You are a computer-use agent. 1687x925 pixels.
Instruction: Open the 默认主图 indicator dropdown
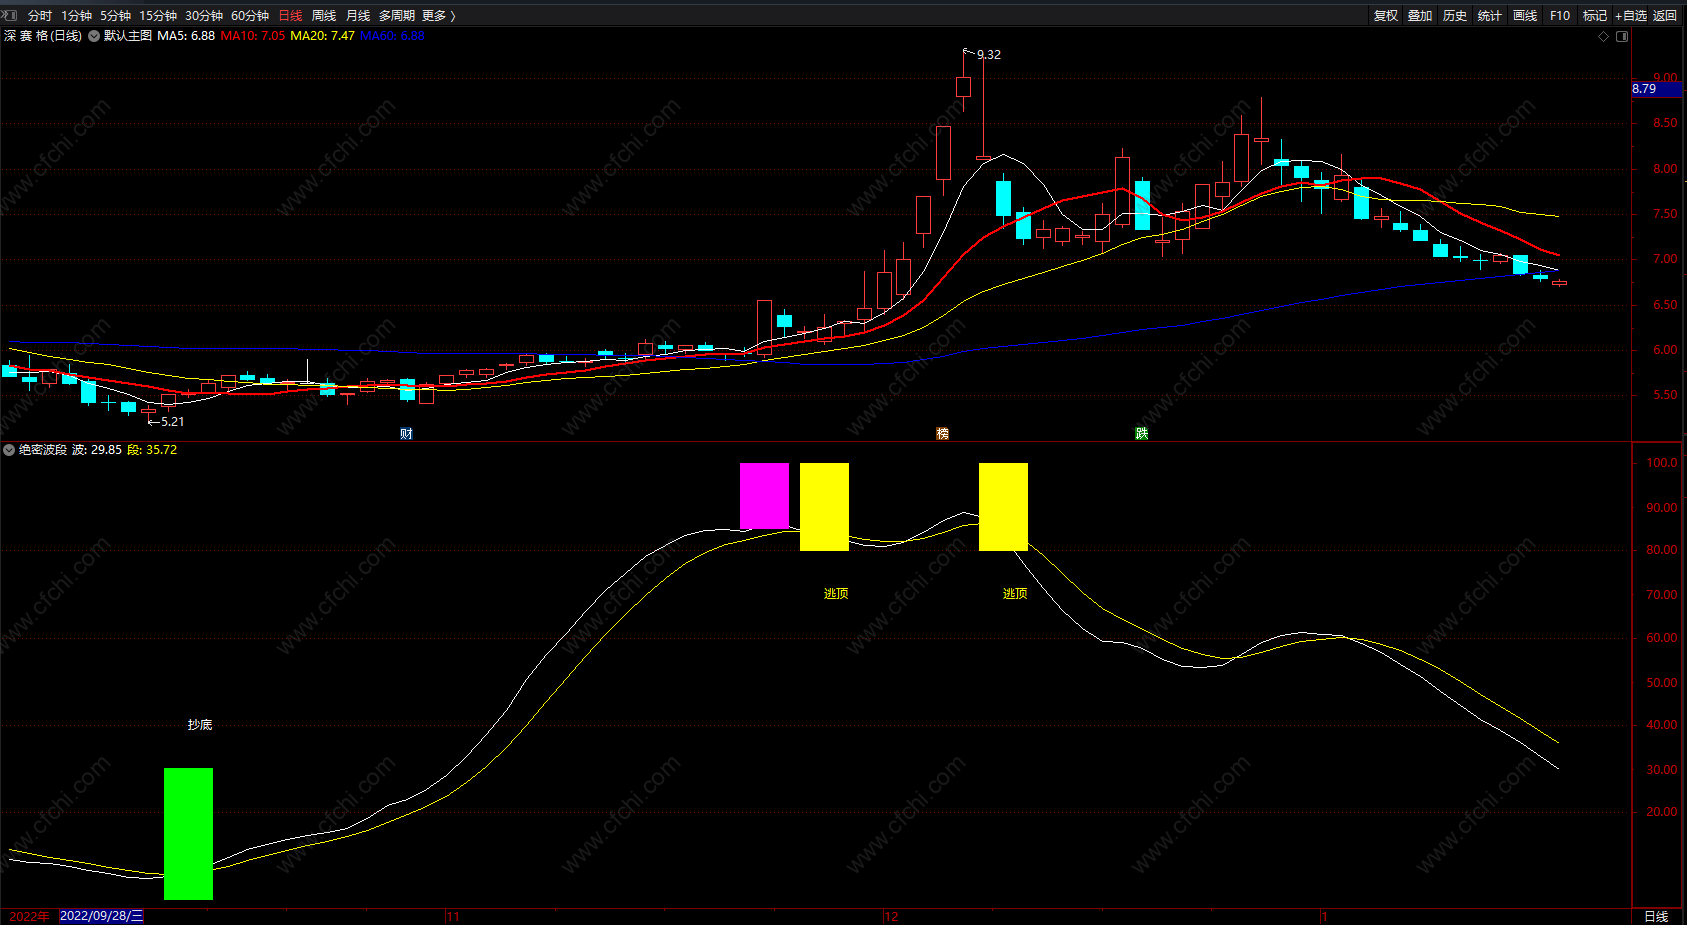point(94,36)
